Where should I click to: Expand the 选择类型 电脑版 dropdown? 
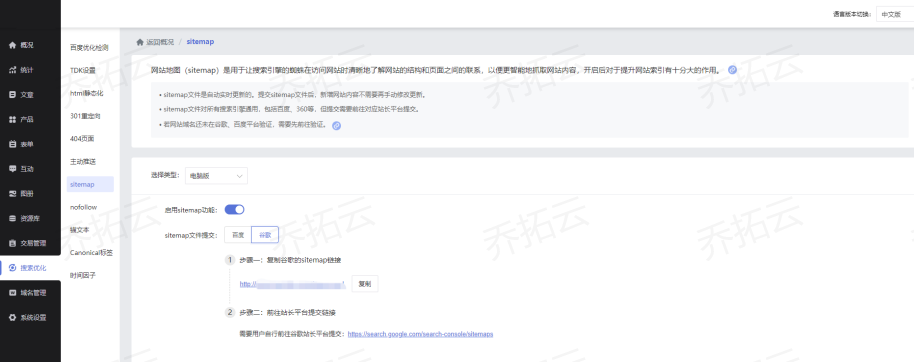tap(216, 175)
